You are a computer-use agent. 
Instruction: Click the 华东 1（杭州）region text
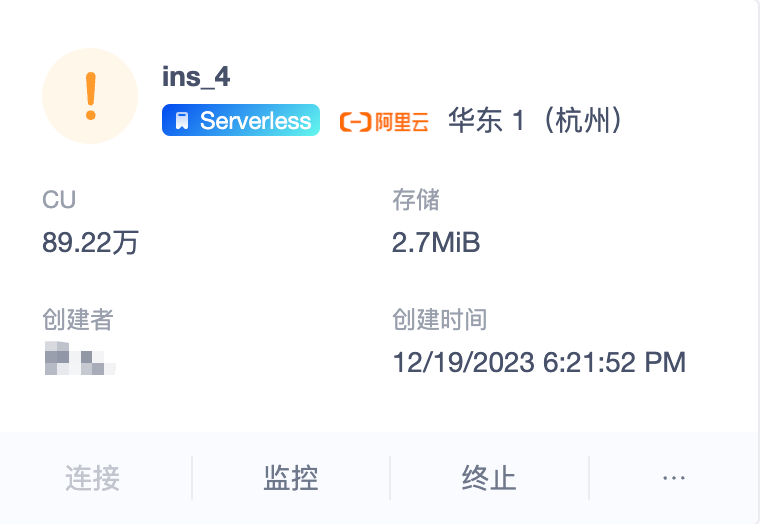(x=538, y=122)
